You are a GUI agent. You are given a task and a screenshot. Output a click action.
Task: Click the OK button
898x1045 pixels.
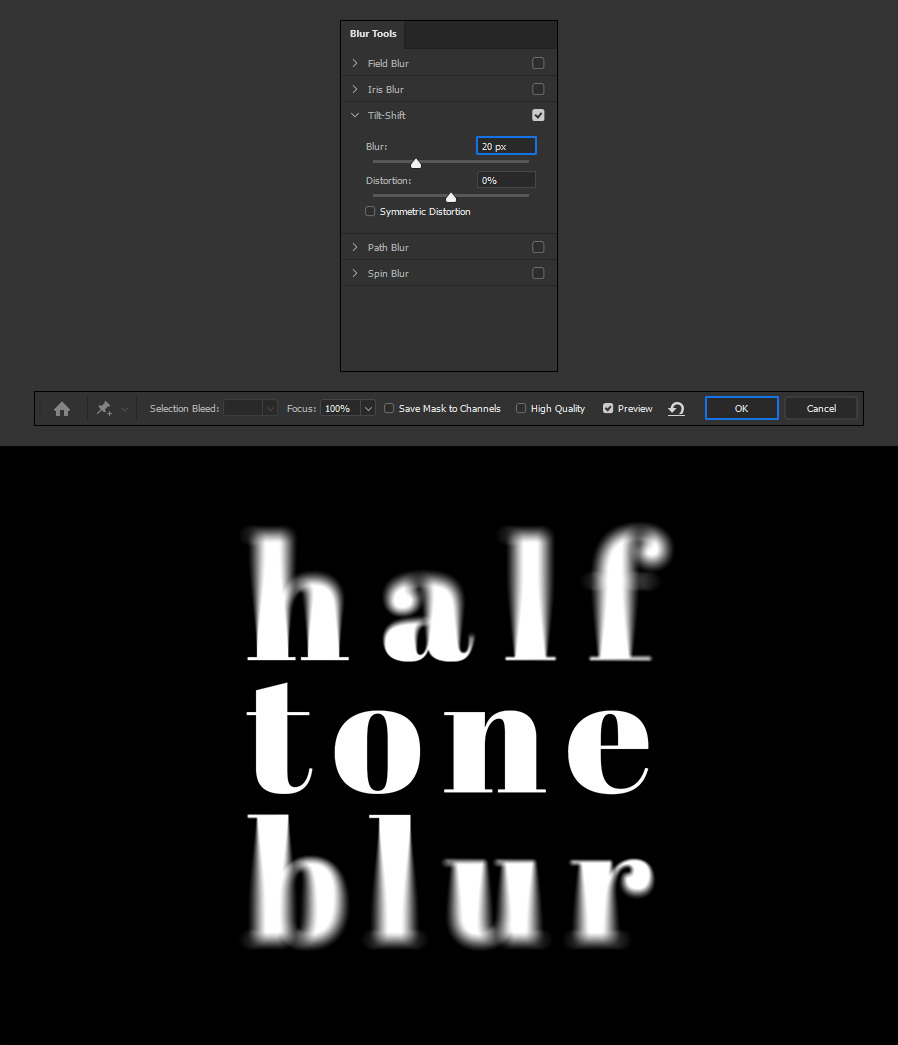(741, 409)
